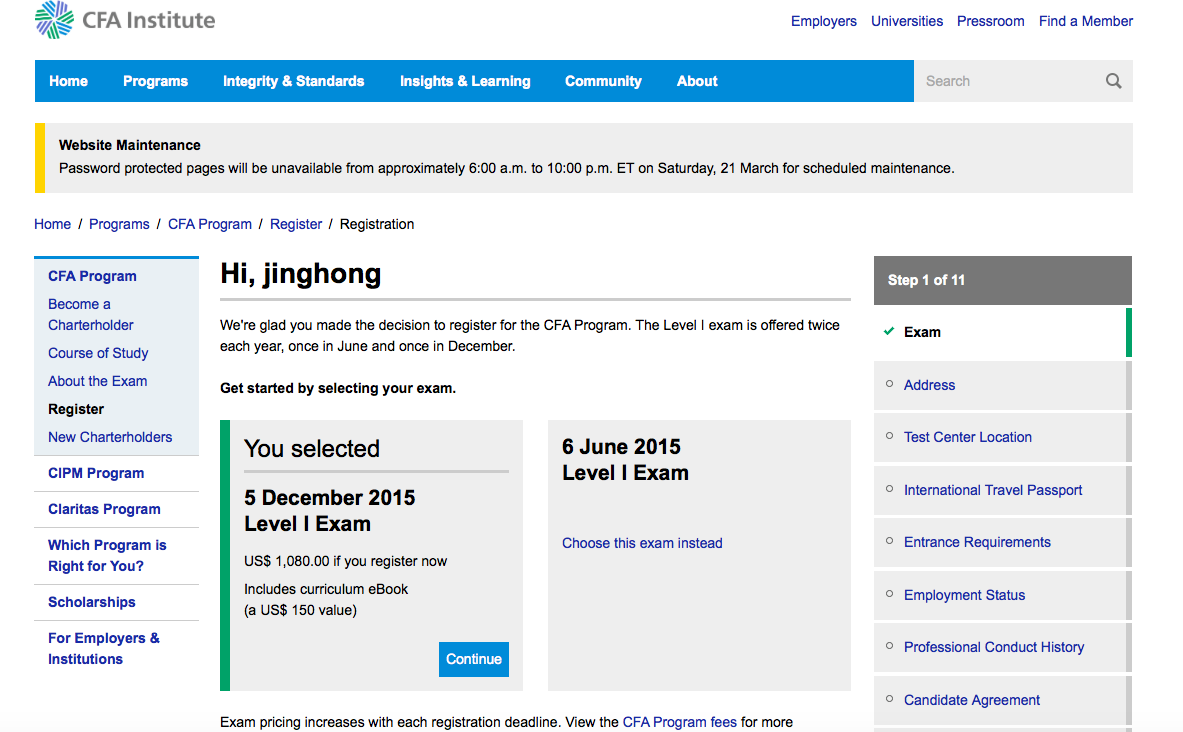
Task: Open the CFA Program fees link
Action: (679, 722)
